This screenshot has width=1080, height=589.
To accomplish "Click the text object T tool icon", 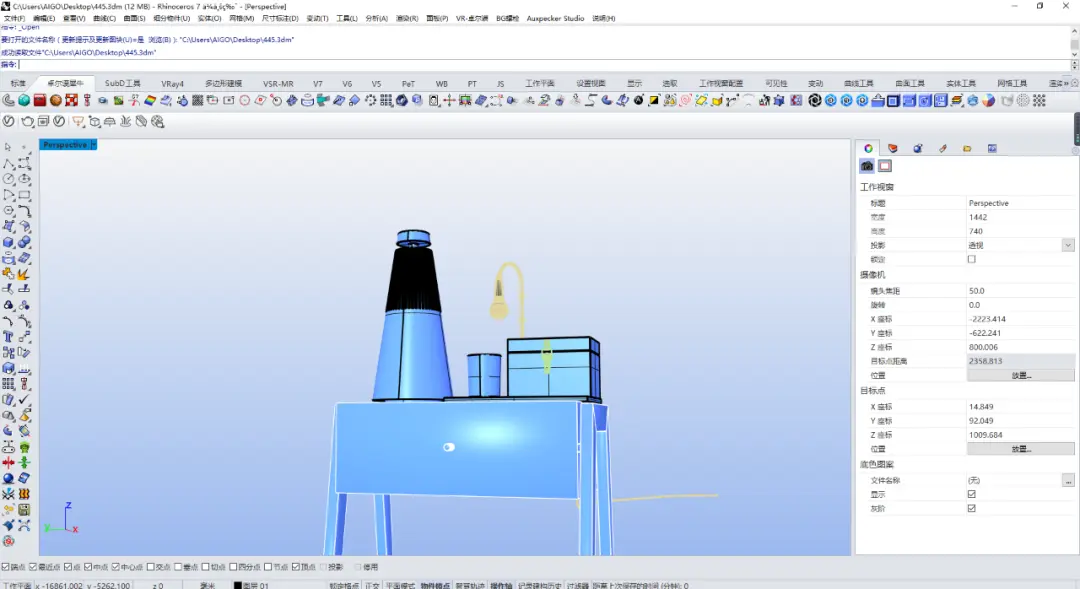I will tap(8, 336).
